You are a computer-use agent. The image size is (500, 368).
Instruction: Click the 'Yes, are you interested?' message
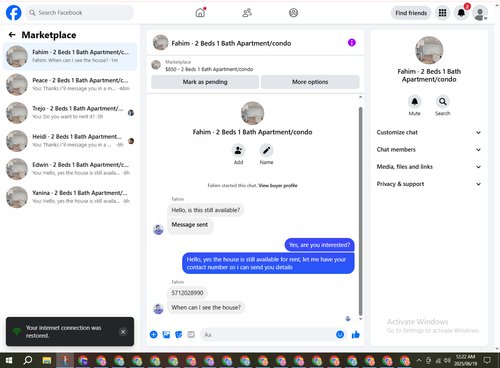(x=320, y=245)
